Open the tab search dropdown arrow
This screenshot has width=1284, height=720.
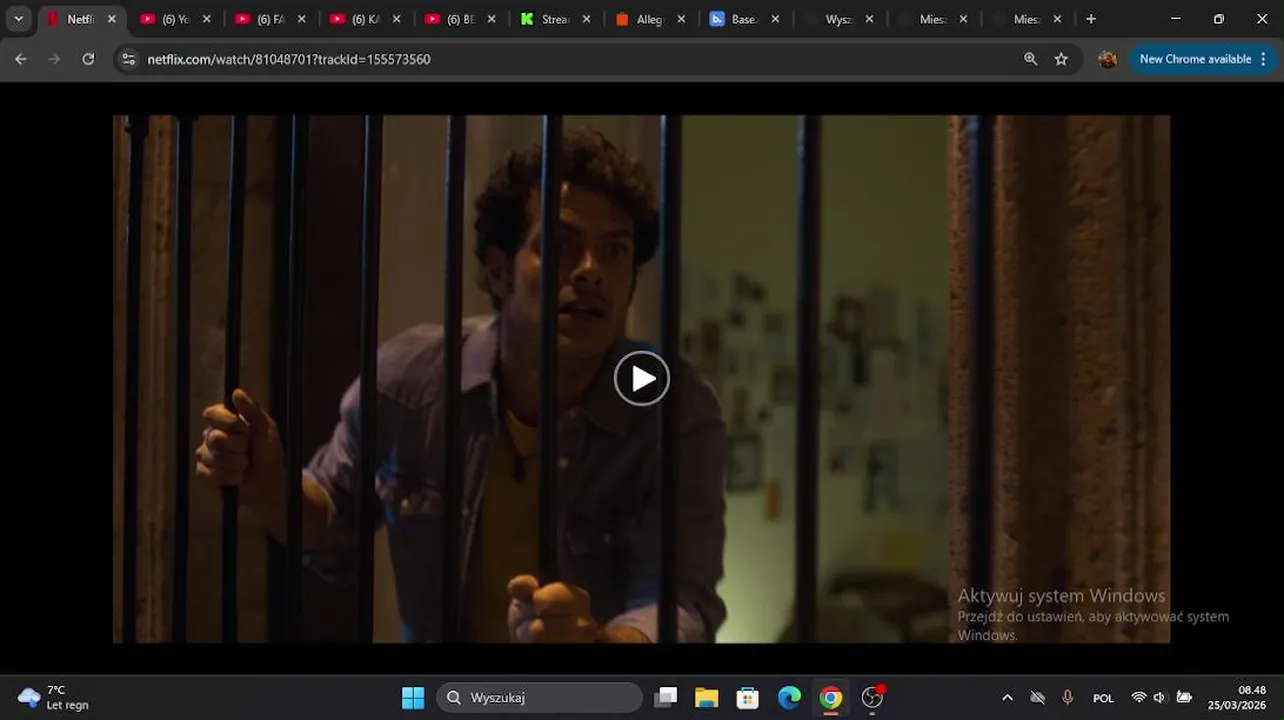pyautogui.click(x=18, y=19)
